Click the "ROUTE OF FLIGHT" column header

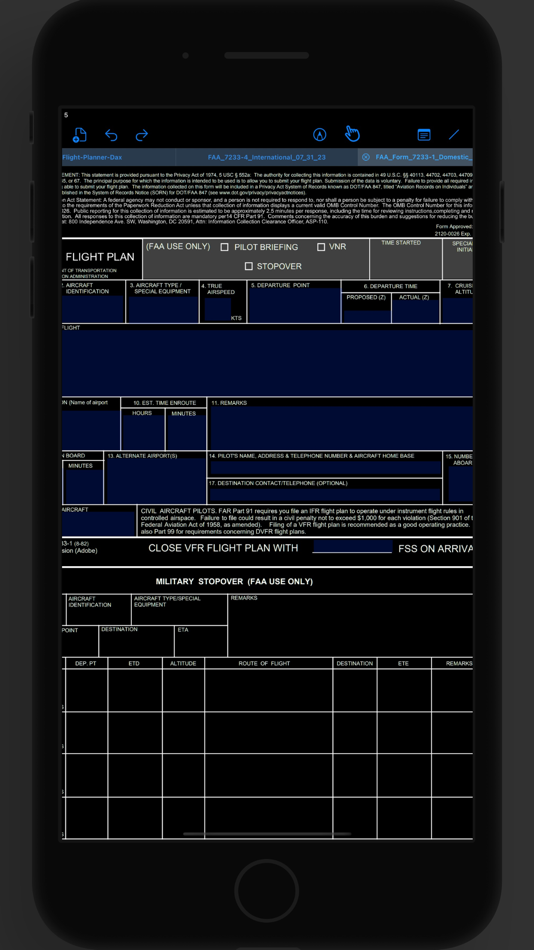264,663
